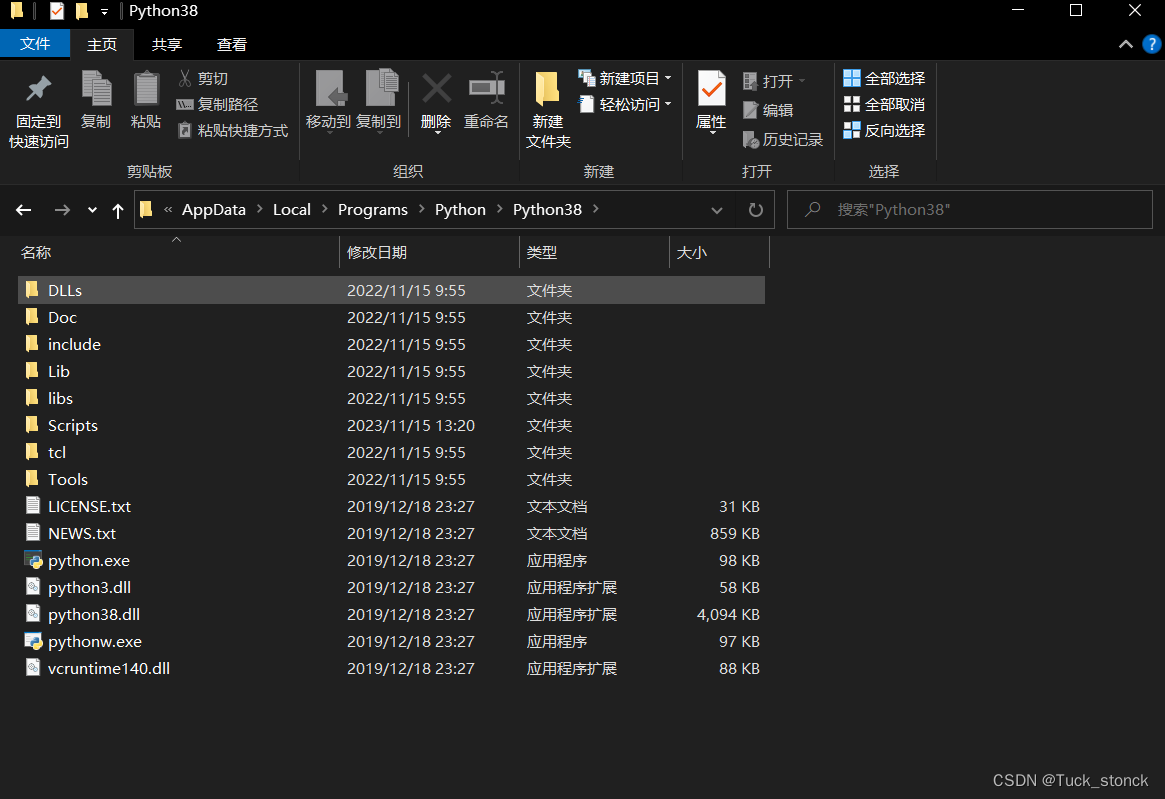Click Invert selection (反向选择)

(x=884, y=131)
